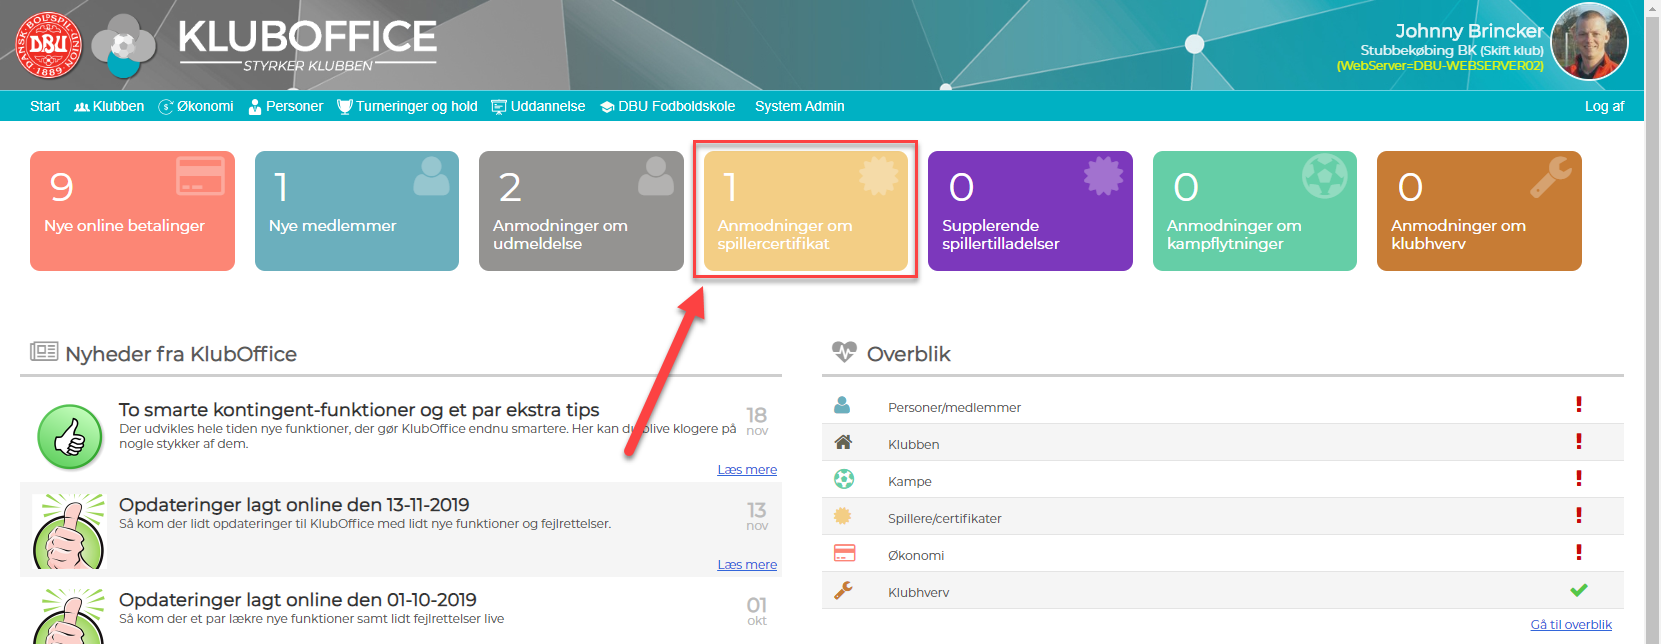This screenshot has width=1661, height=644.
Task: Click the DBU logo emblem
Action: click(x=48, y=45)
